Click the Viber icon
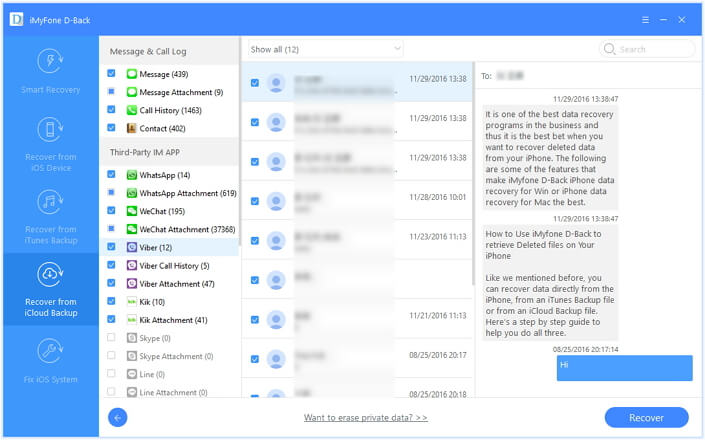The image size is (705, 440). pos(131,247)
